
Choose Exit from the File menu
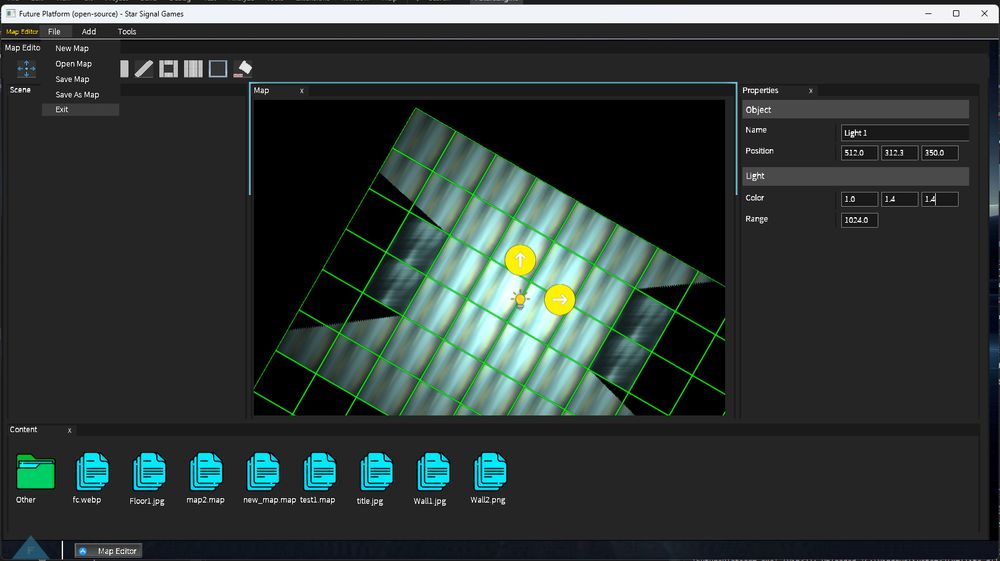(62, 110)
